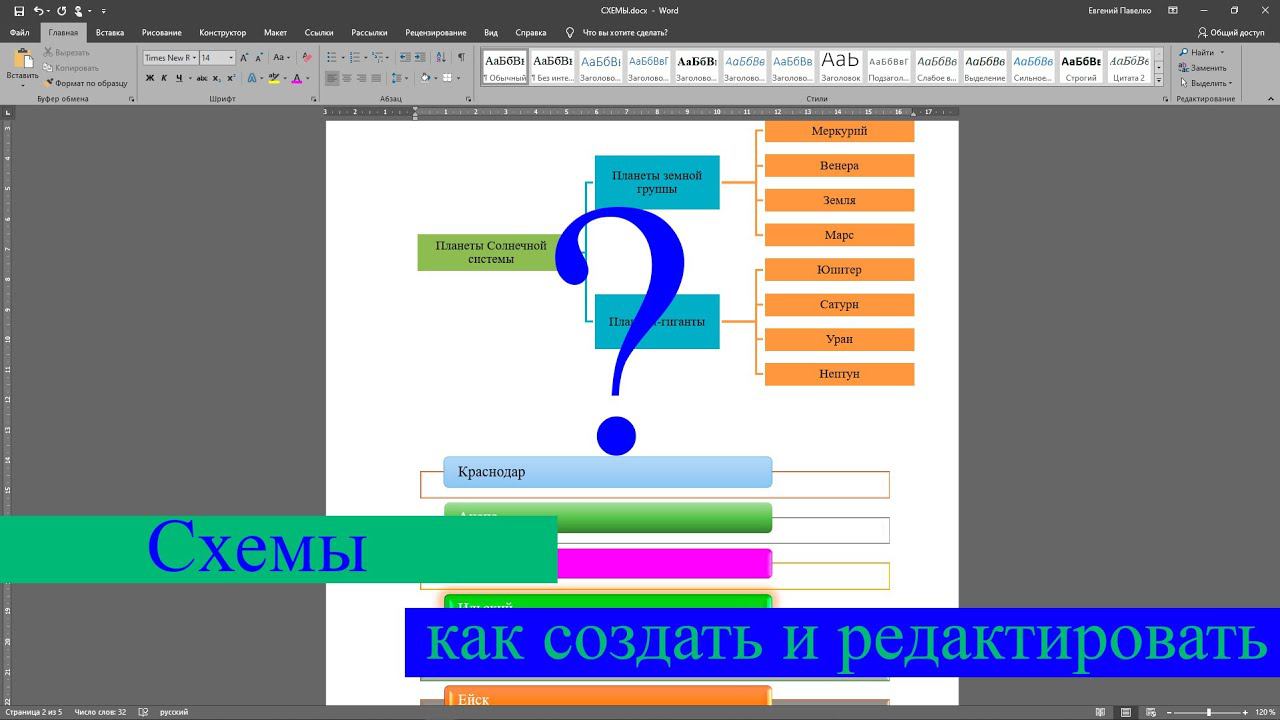The width and height of the screenshot is (1280, 720).
Task: Open the Ссылки ribbon tab
Action: [319, 33]
